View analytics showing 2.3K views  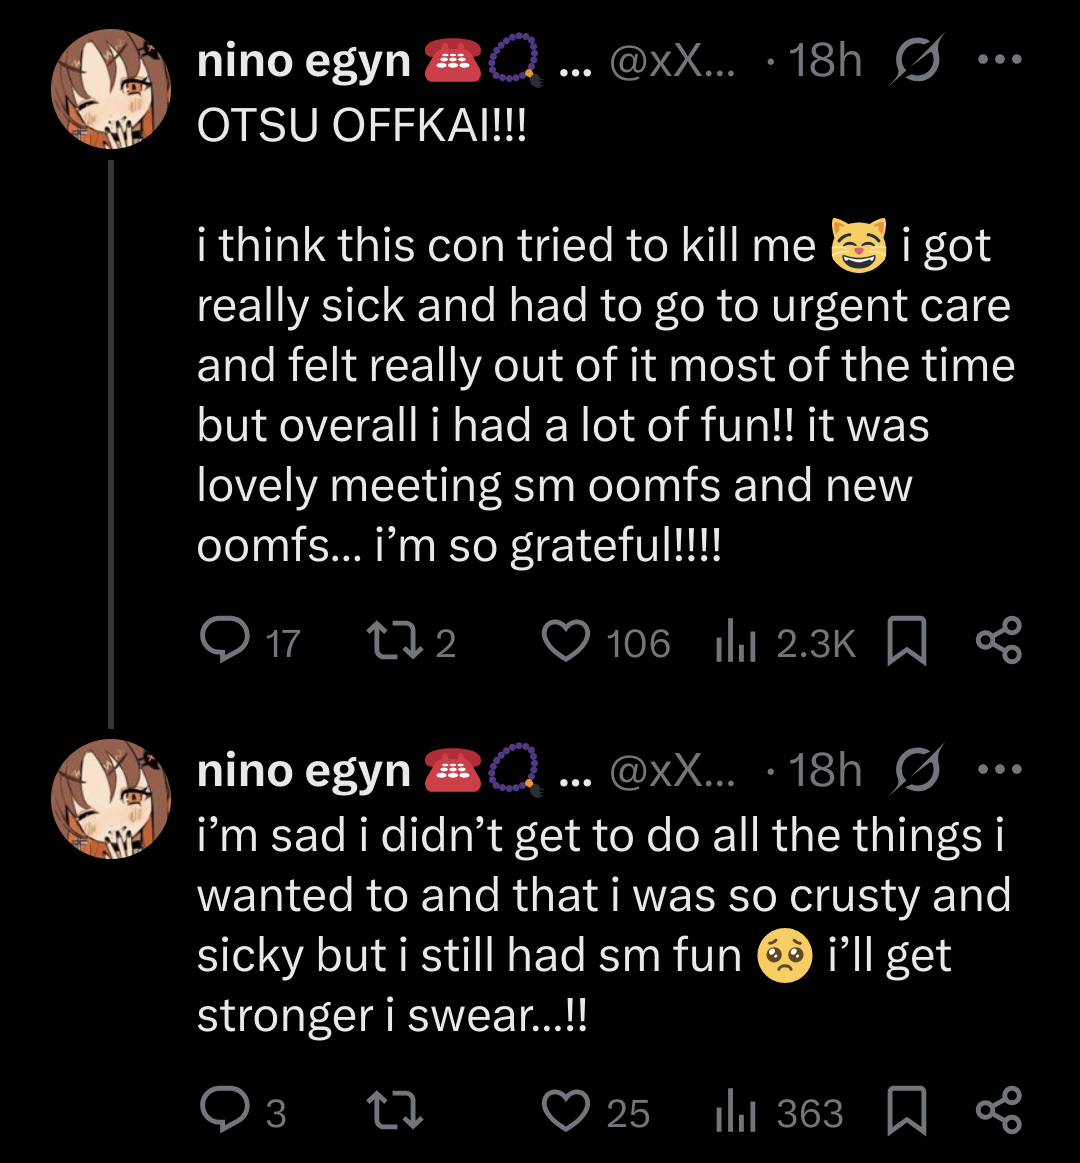click(x=736, y=643)
